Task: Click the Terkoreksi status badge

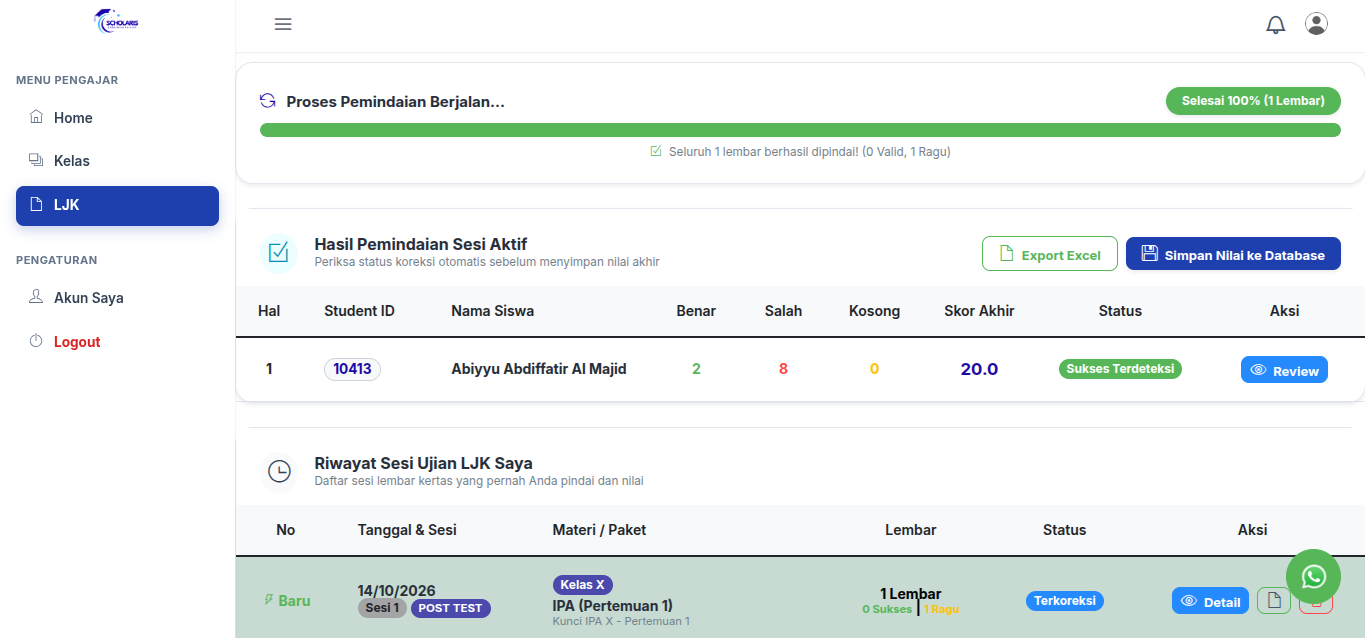Action: [1064, 601]
